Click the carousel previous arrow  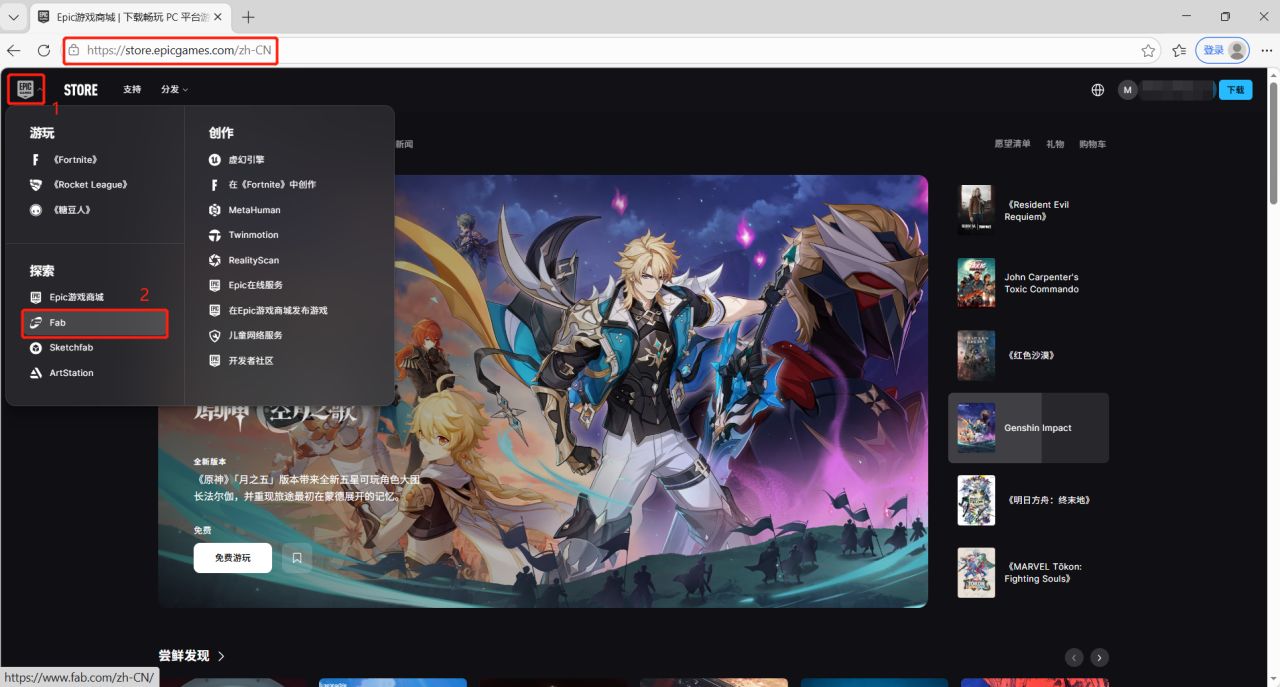point(1074,657)
